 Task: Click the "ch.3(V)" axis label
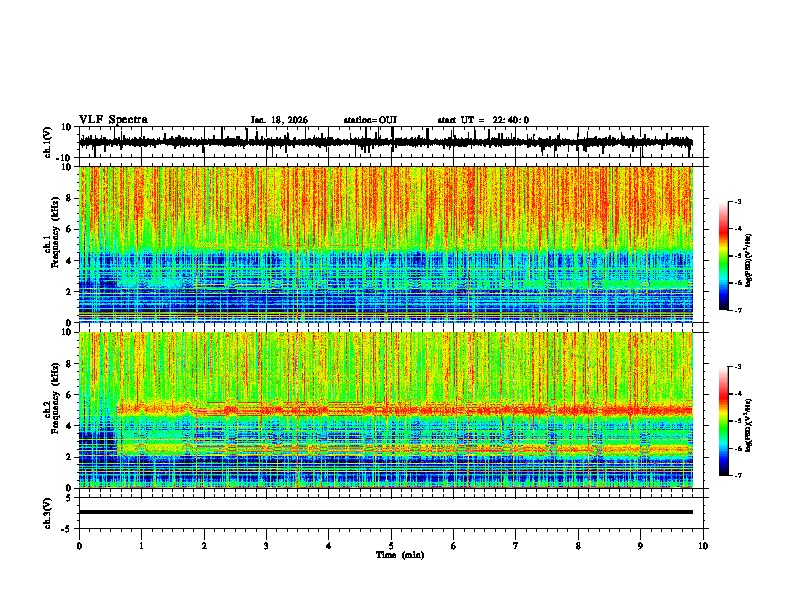48,513
